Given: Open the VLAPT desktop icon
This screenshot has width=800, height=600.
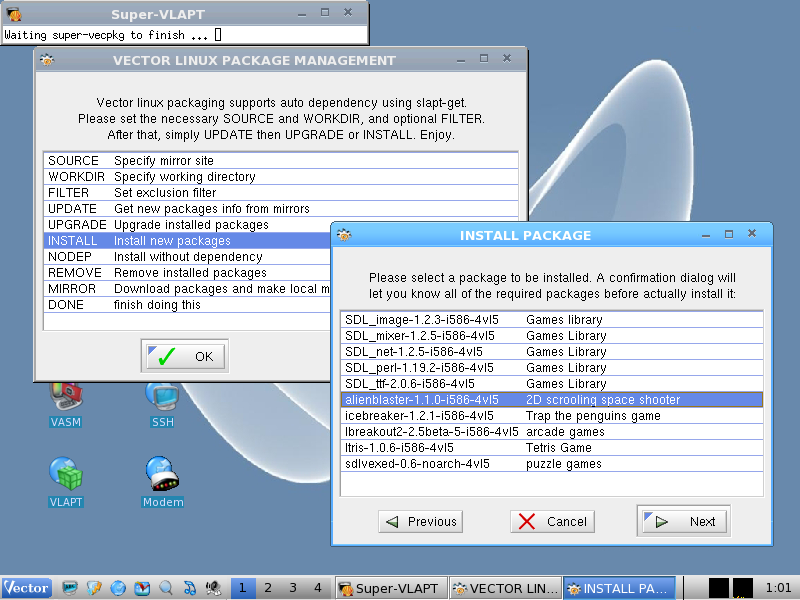Looking at the screenshot, I should (x=65, y=480).
